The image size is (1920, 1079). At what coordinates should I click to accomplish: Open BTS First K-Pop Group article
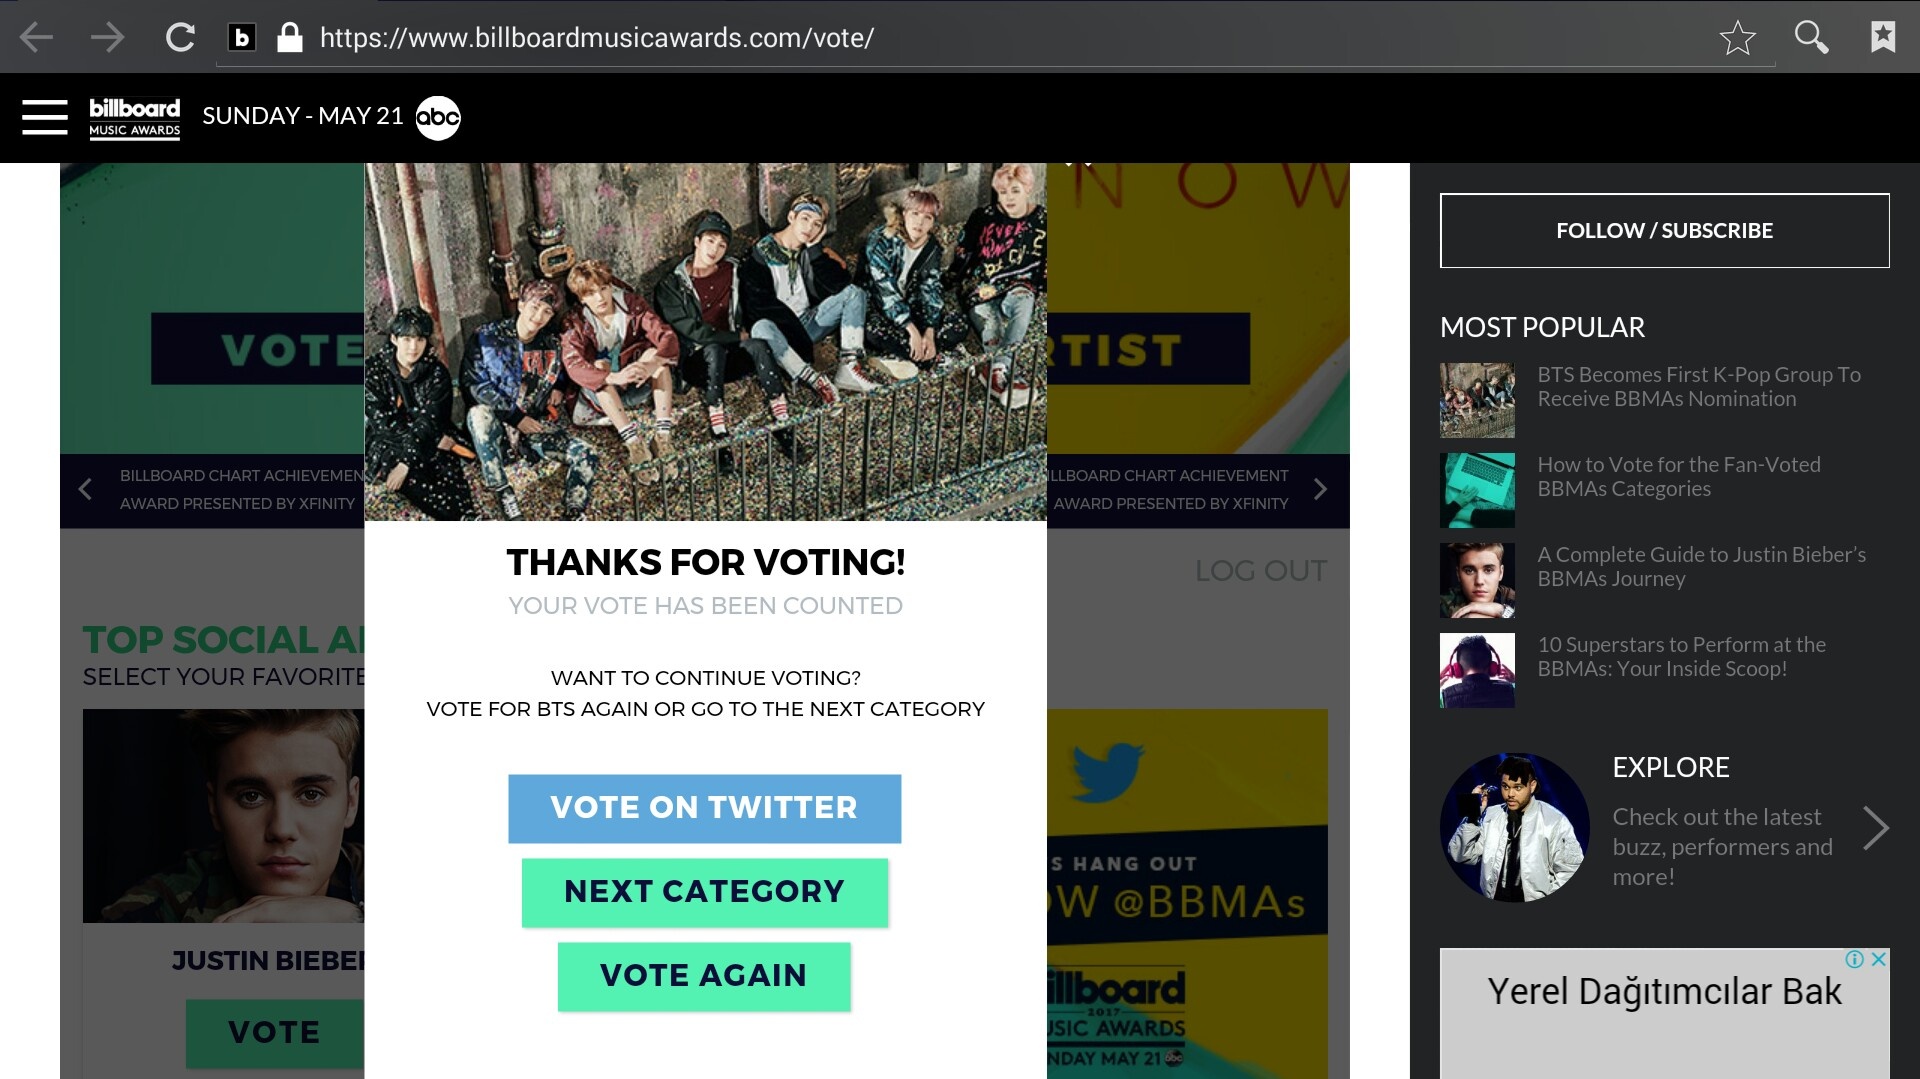point(1698,387)
